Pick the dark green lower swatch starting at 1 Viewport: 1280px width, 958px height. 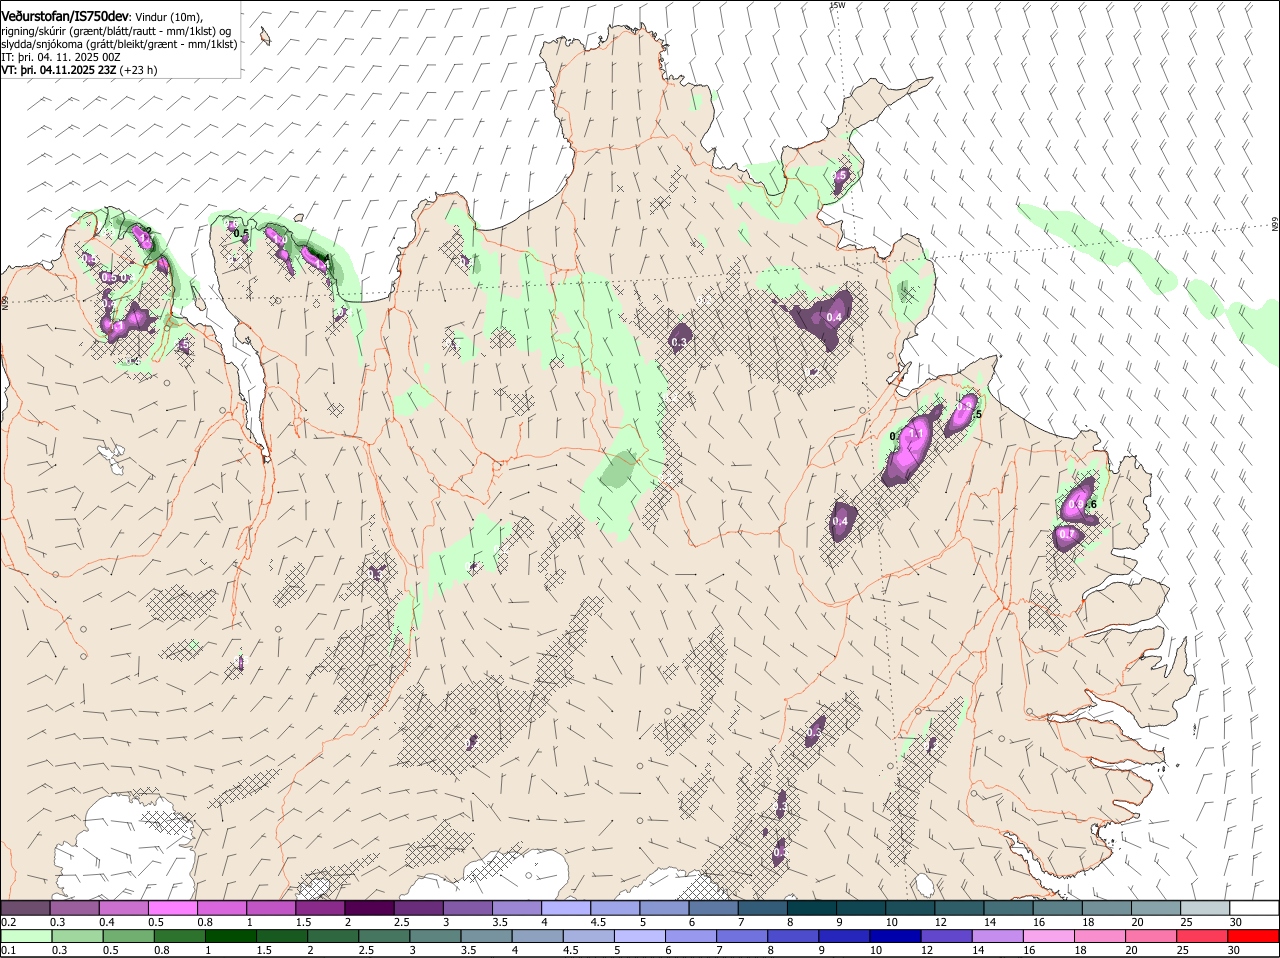[231, 936]
